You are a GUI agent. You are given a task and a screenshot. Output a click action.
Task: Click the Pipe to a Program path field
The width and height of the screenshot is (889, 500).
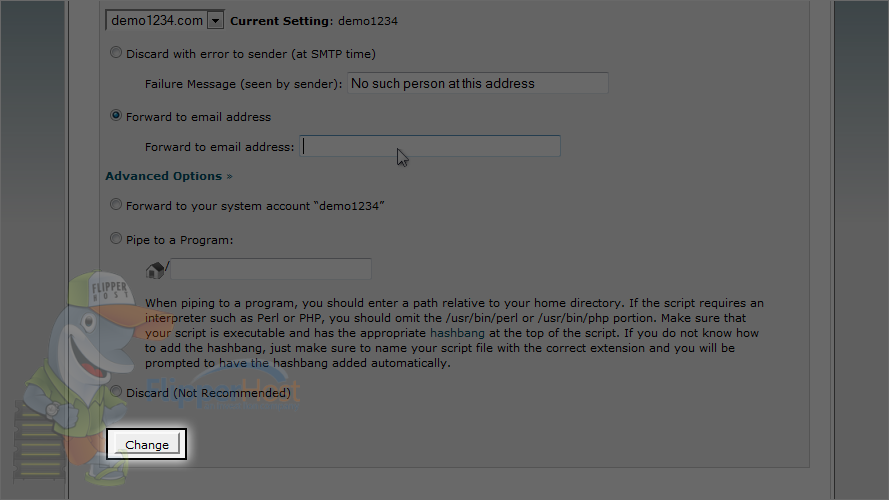271,269
